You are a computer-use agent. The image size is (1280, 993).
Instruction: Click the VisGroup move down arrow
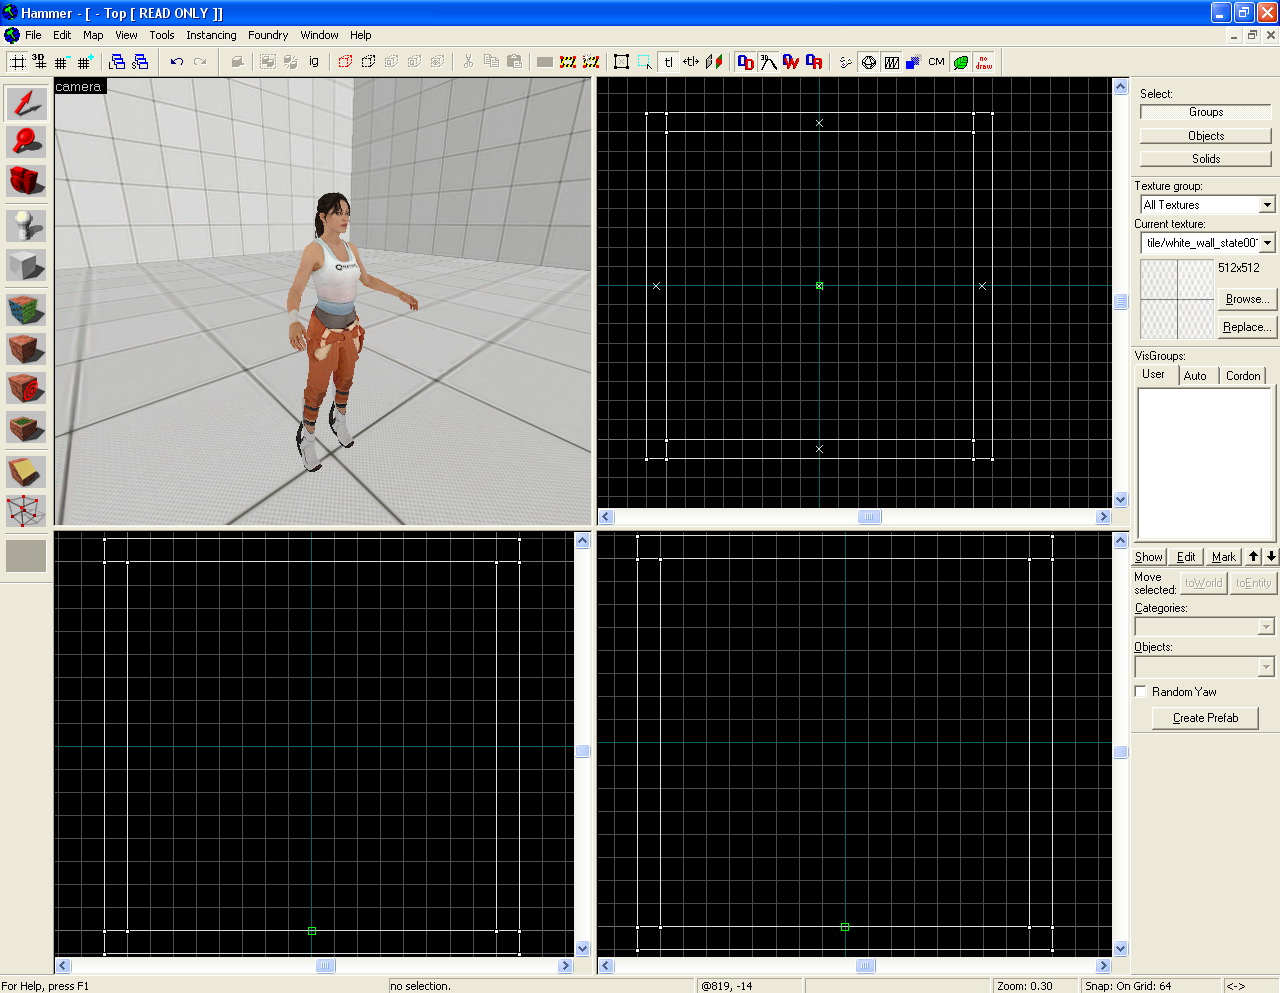point(1271,557)
